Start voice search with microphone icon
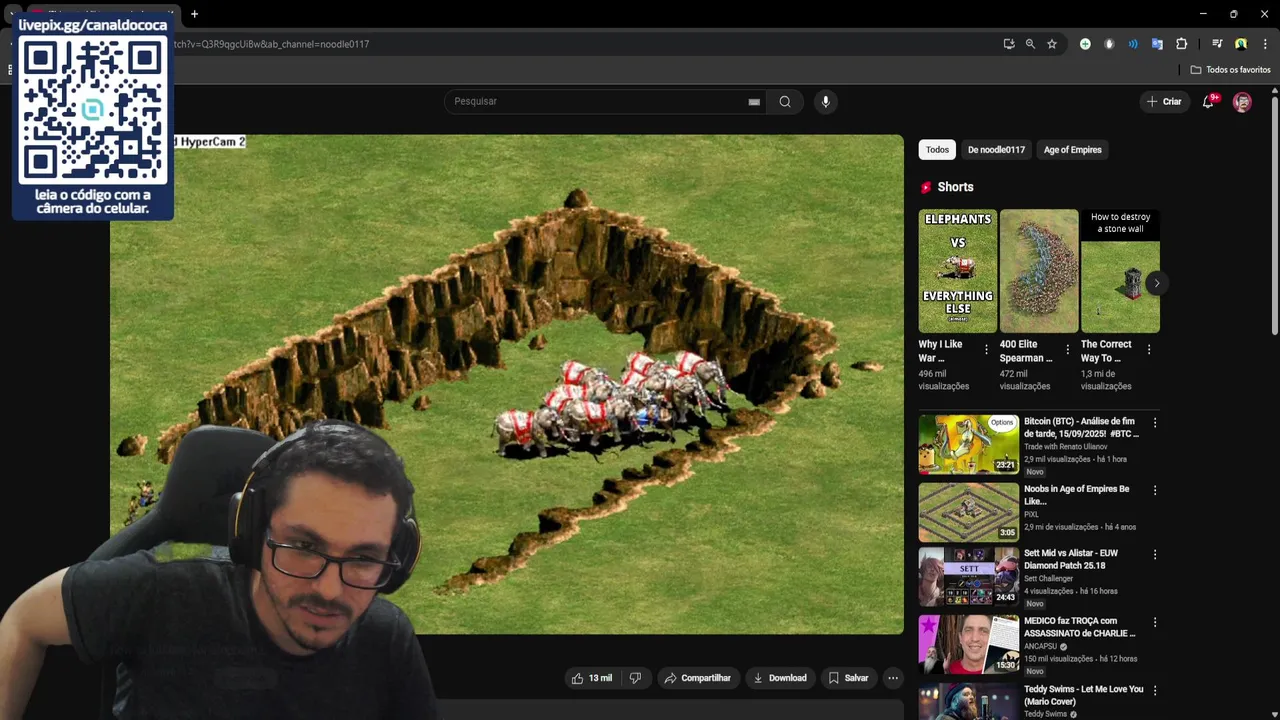Screen dimensions: 1280x720 (x=825, y=101)
